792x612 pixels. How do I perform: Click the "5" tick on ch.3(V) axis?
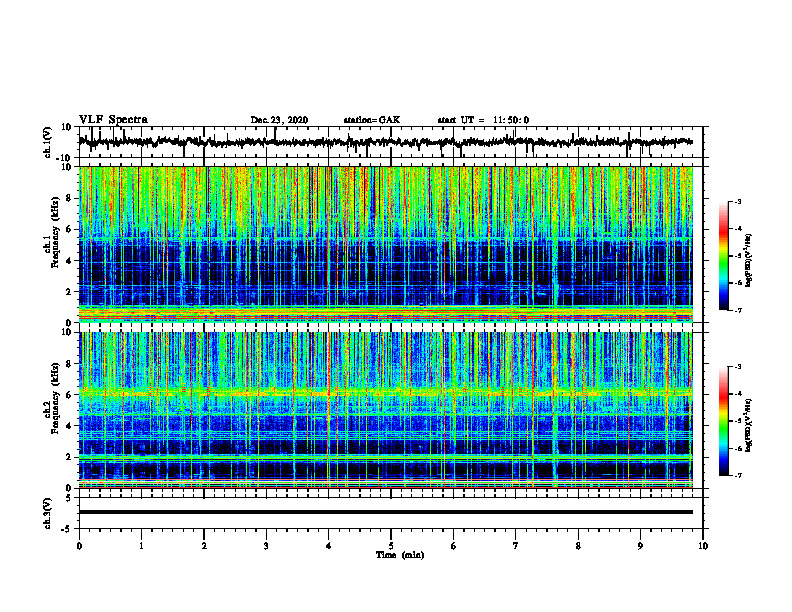pos(69,498)
